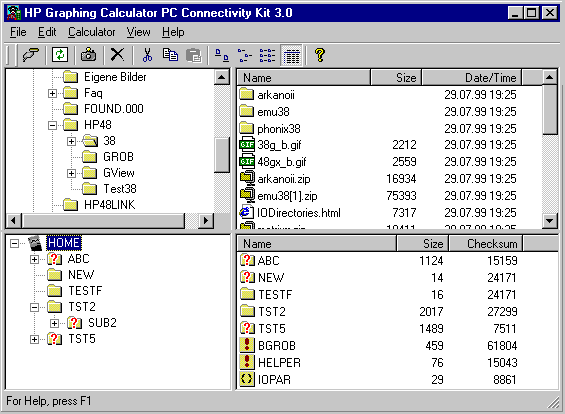Image resolution: width=565 pixels, height=414 pixels.
Task: Click the Copy toolbar icon
Action: (170, 55)
